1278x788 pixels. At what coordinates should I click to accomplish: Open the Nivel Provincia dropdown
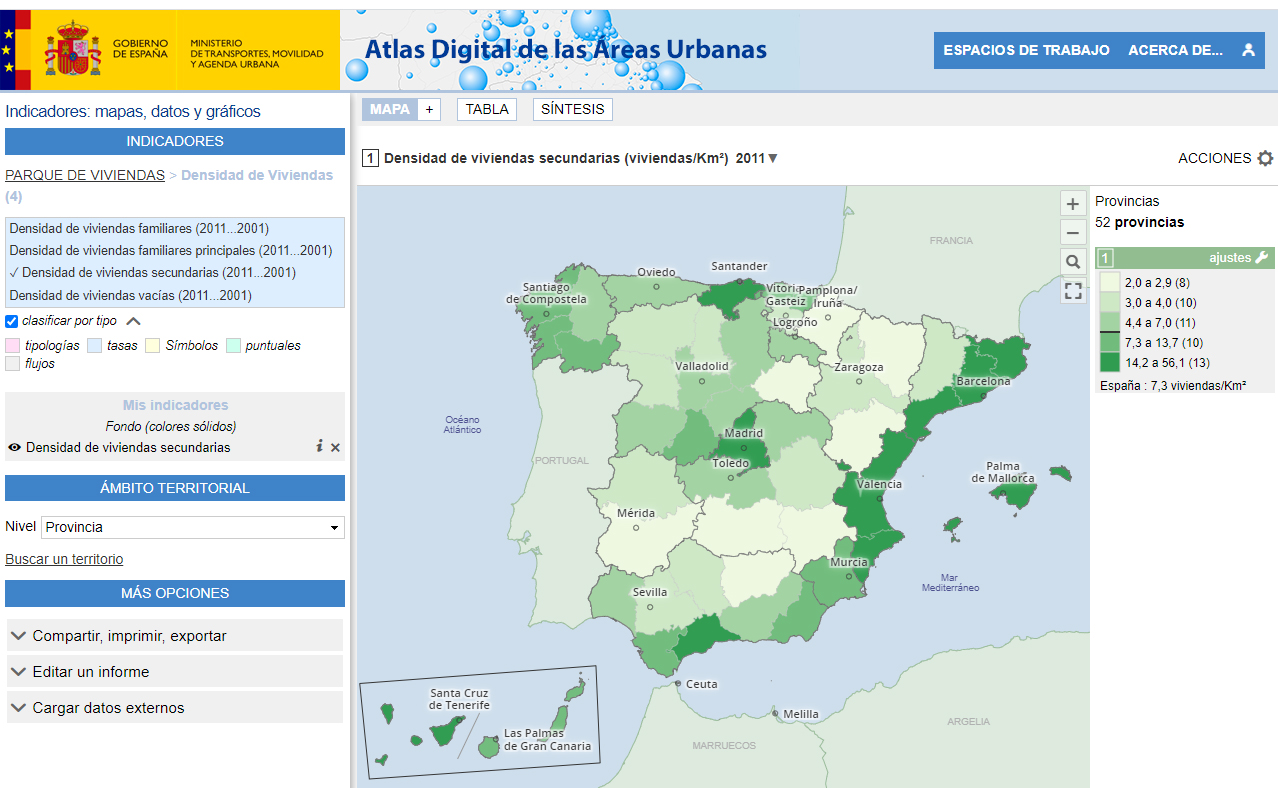click(193, 527)
